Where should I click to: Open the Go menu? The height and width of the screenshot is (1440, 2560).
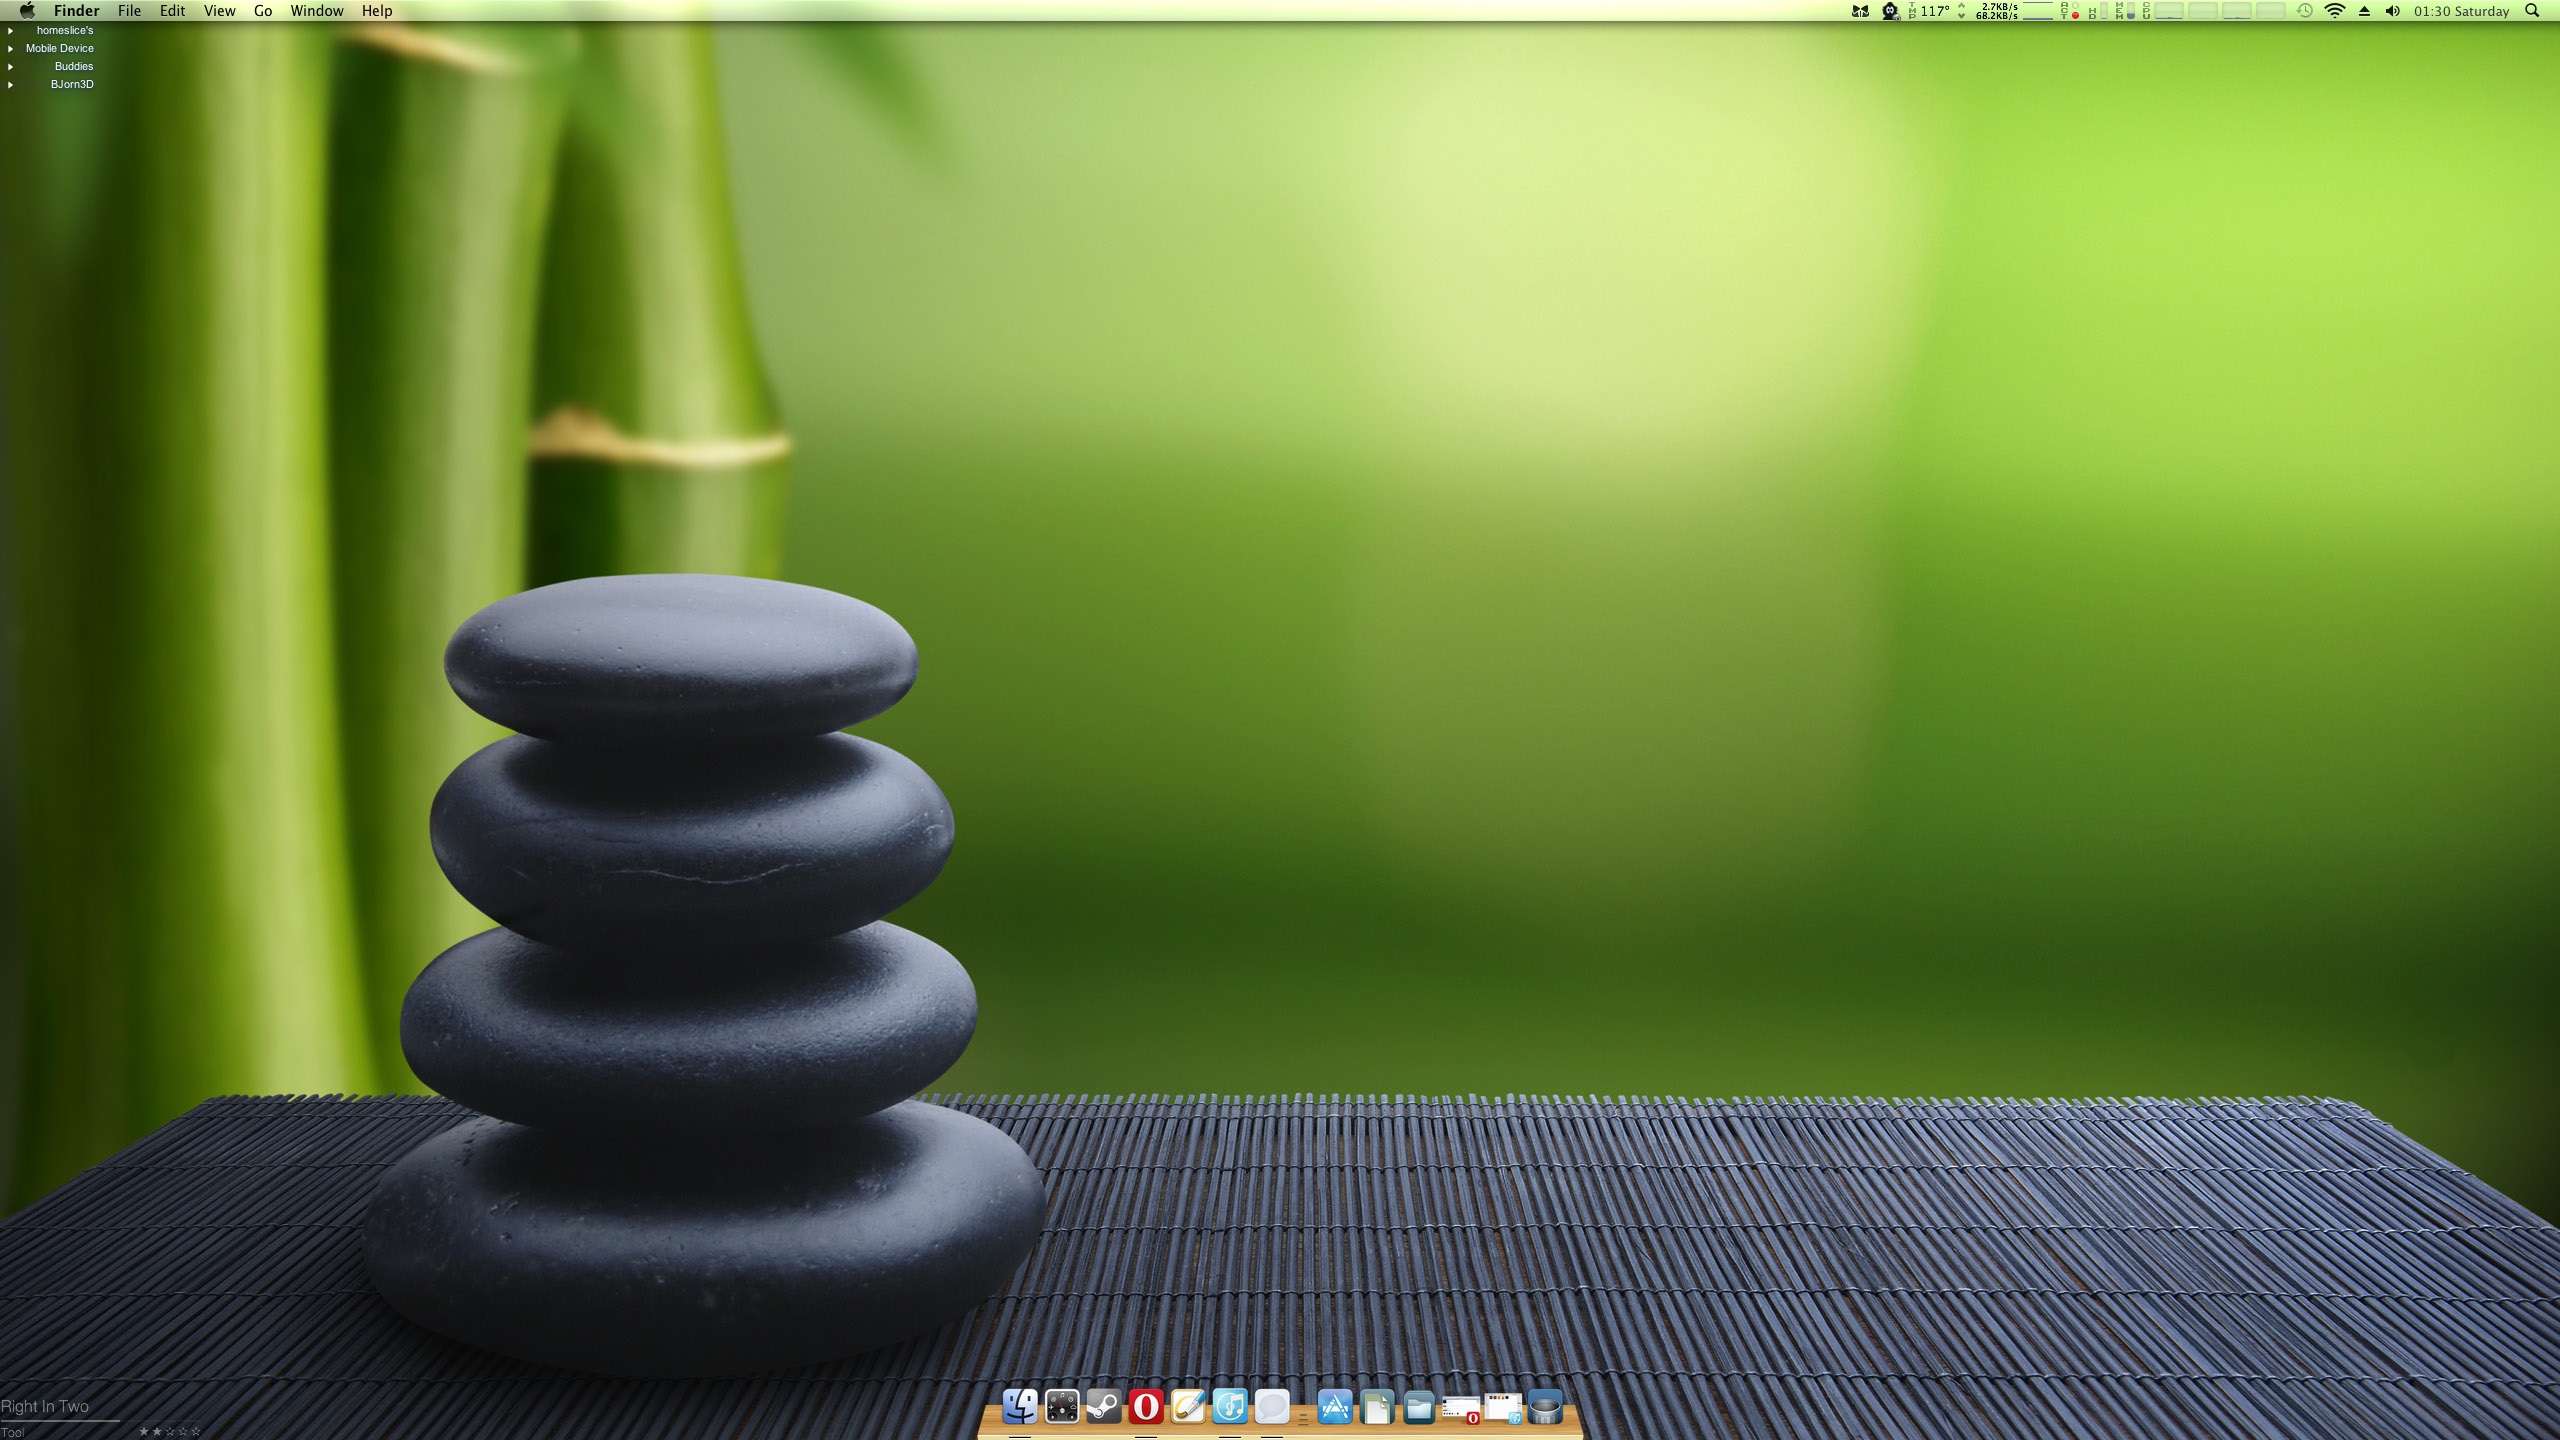[263, 11]
